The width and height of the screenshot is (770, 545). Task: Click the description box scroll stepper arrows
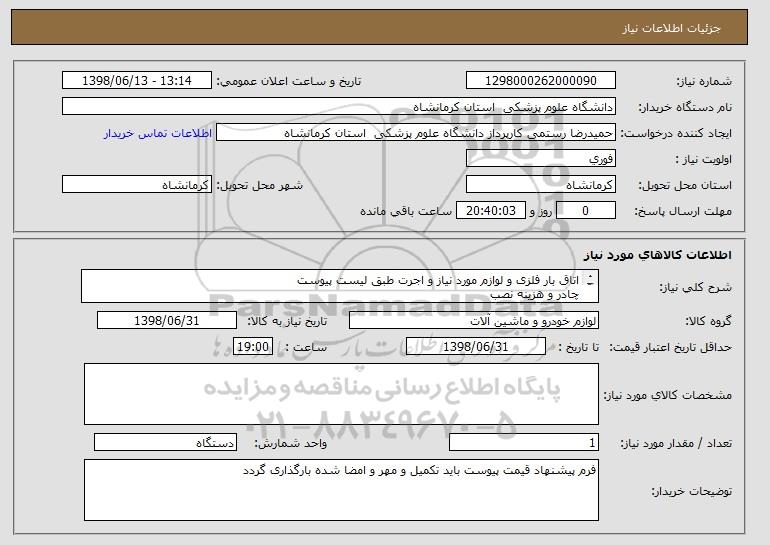[590, 280]
